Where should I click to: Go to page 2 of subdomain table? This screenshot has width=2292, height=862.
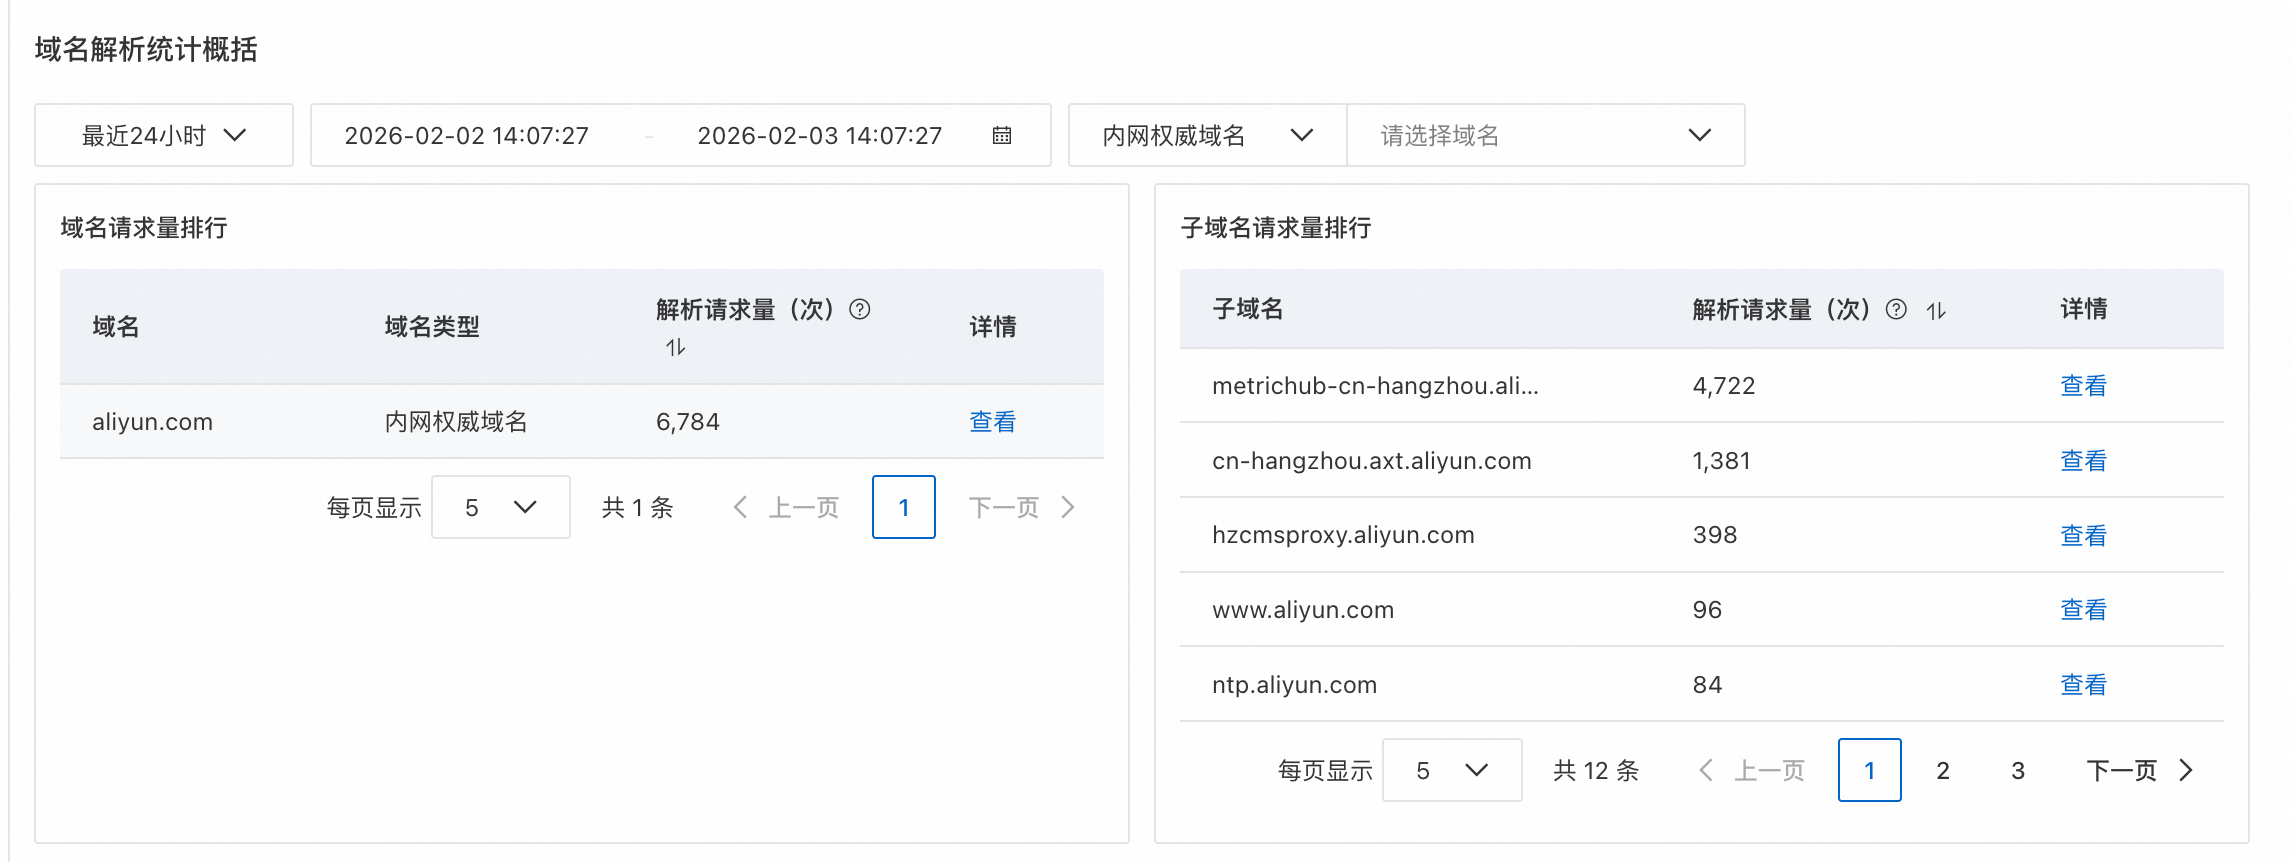click(x=1943, y=770)
